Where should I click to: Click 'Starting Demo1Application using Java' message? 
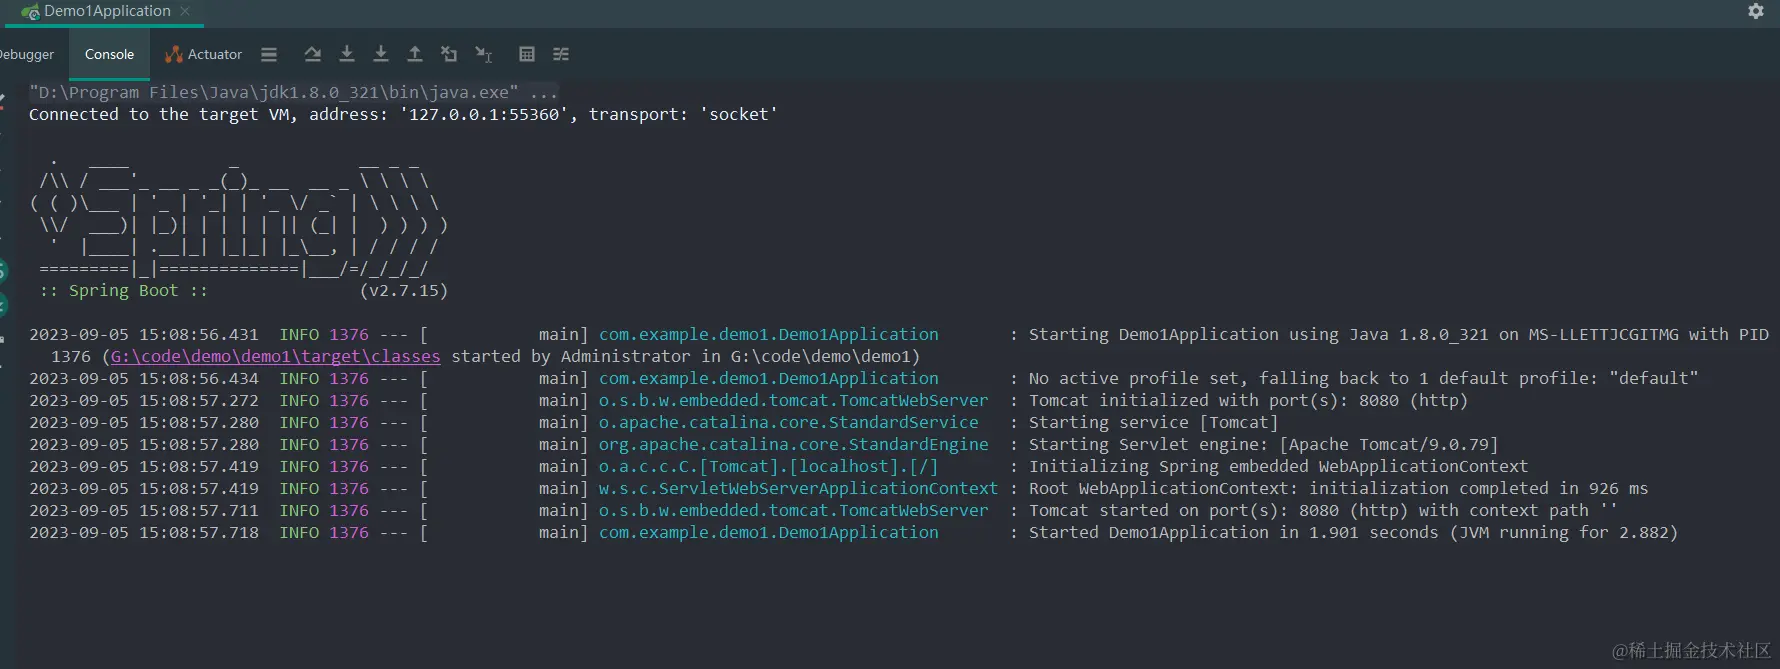(1399, 334)
